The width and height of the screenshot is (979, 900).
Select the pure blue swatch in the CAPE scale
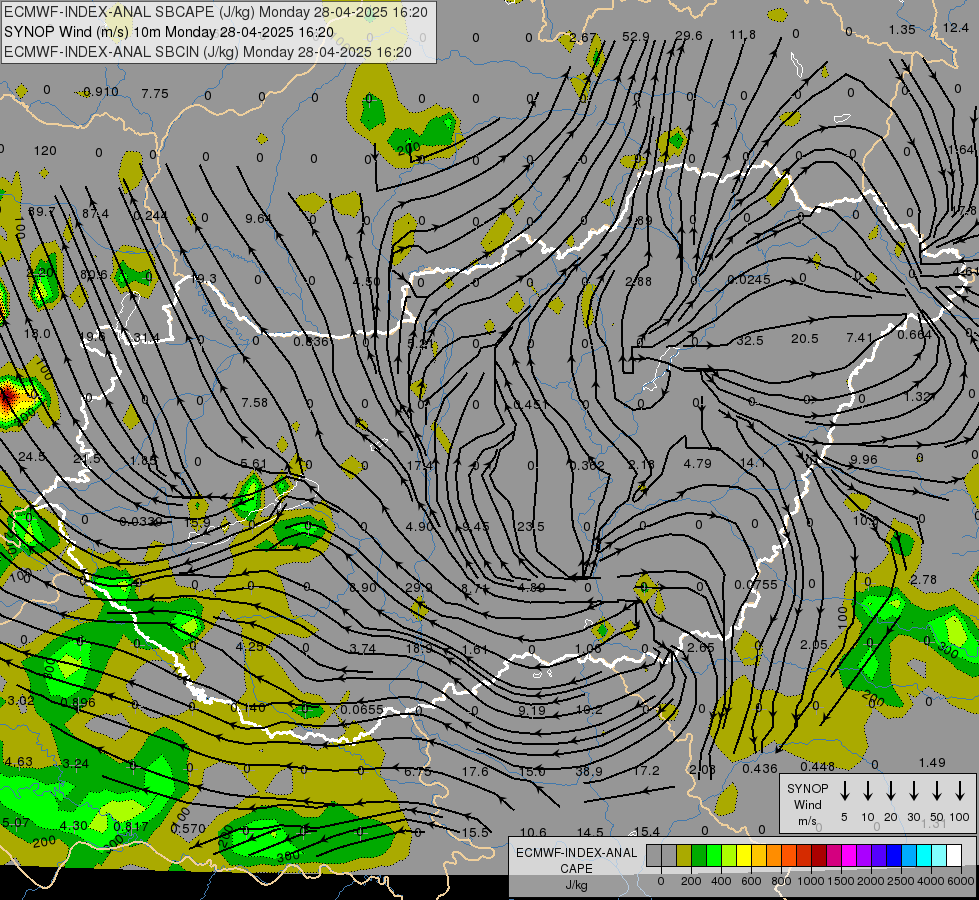click(893, 856)
